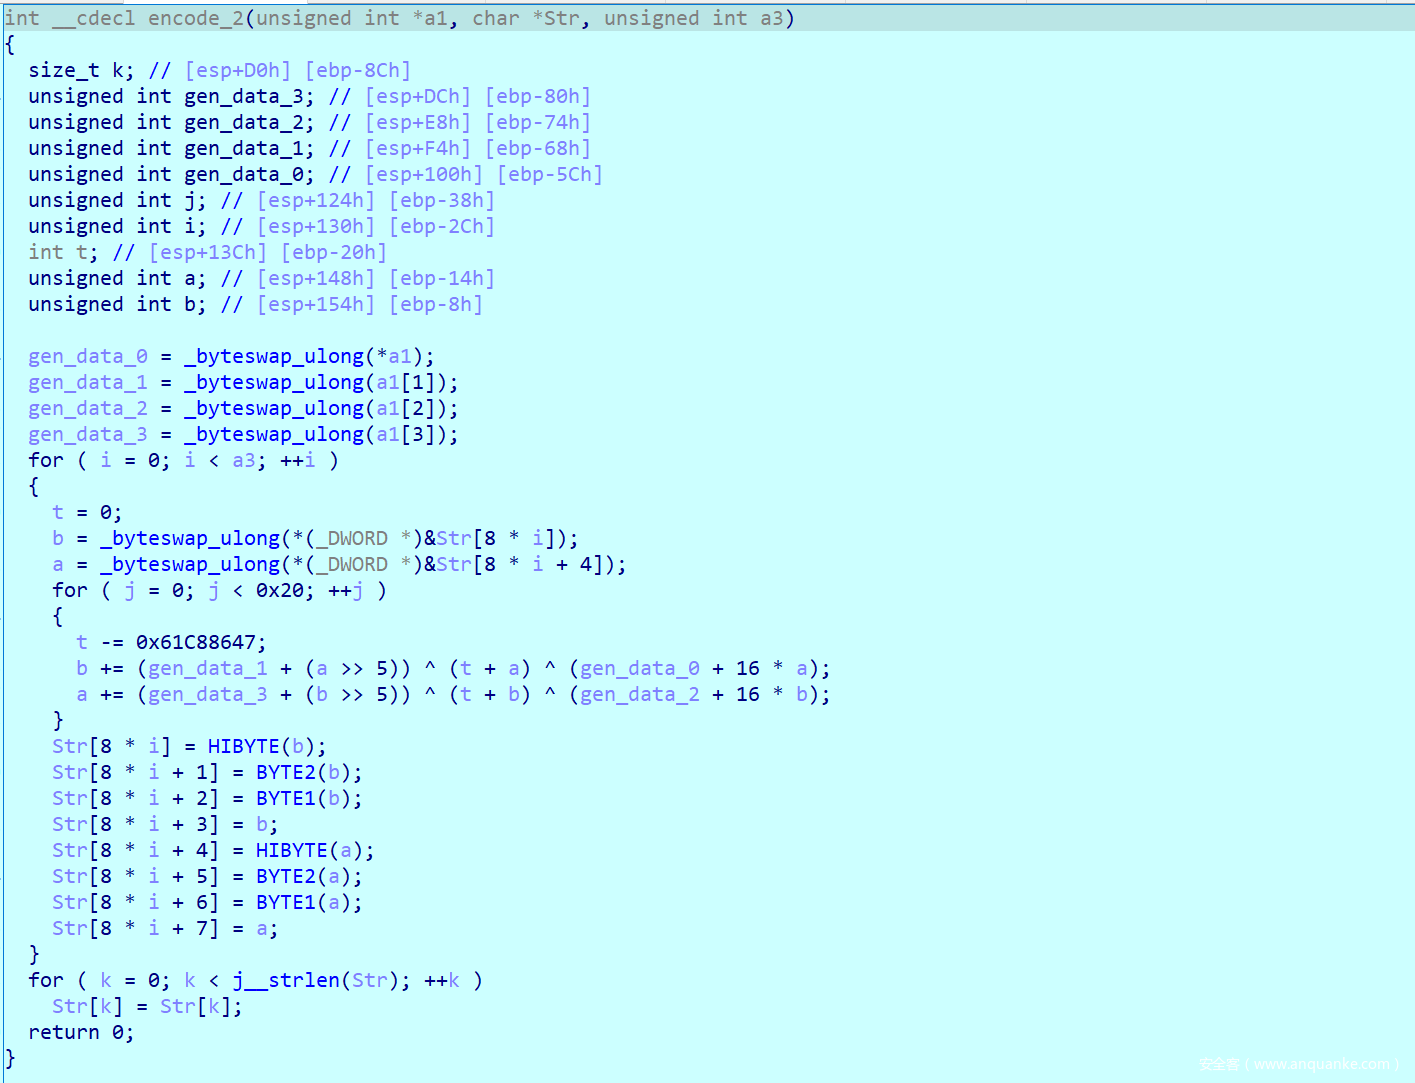Image resolution: width=1415 pixels, height=1083 pixels.
Task: Click the int t variable declaration
Action: 63,252
